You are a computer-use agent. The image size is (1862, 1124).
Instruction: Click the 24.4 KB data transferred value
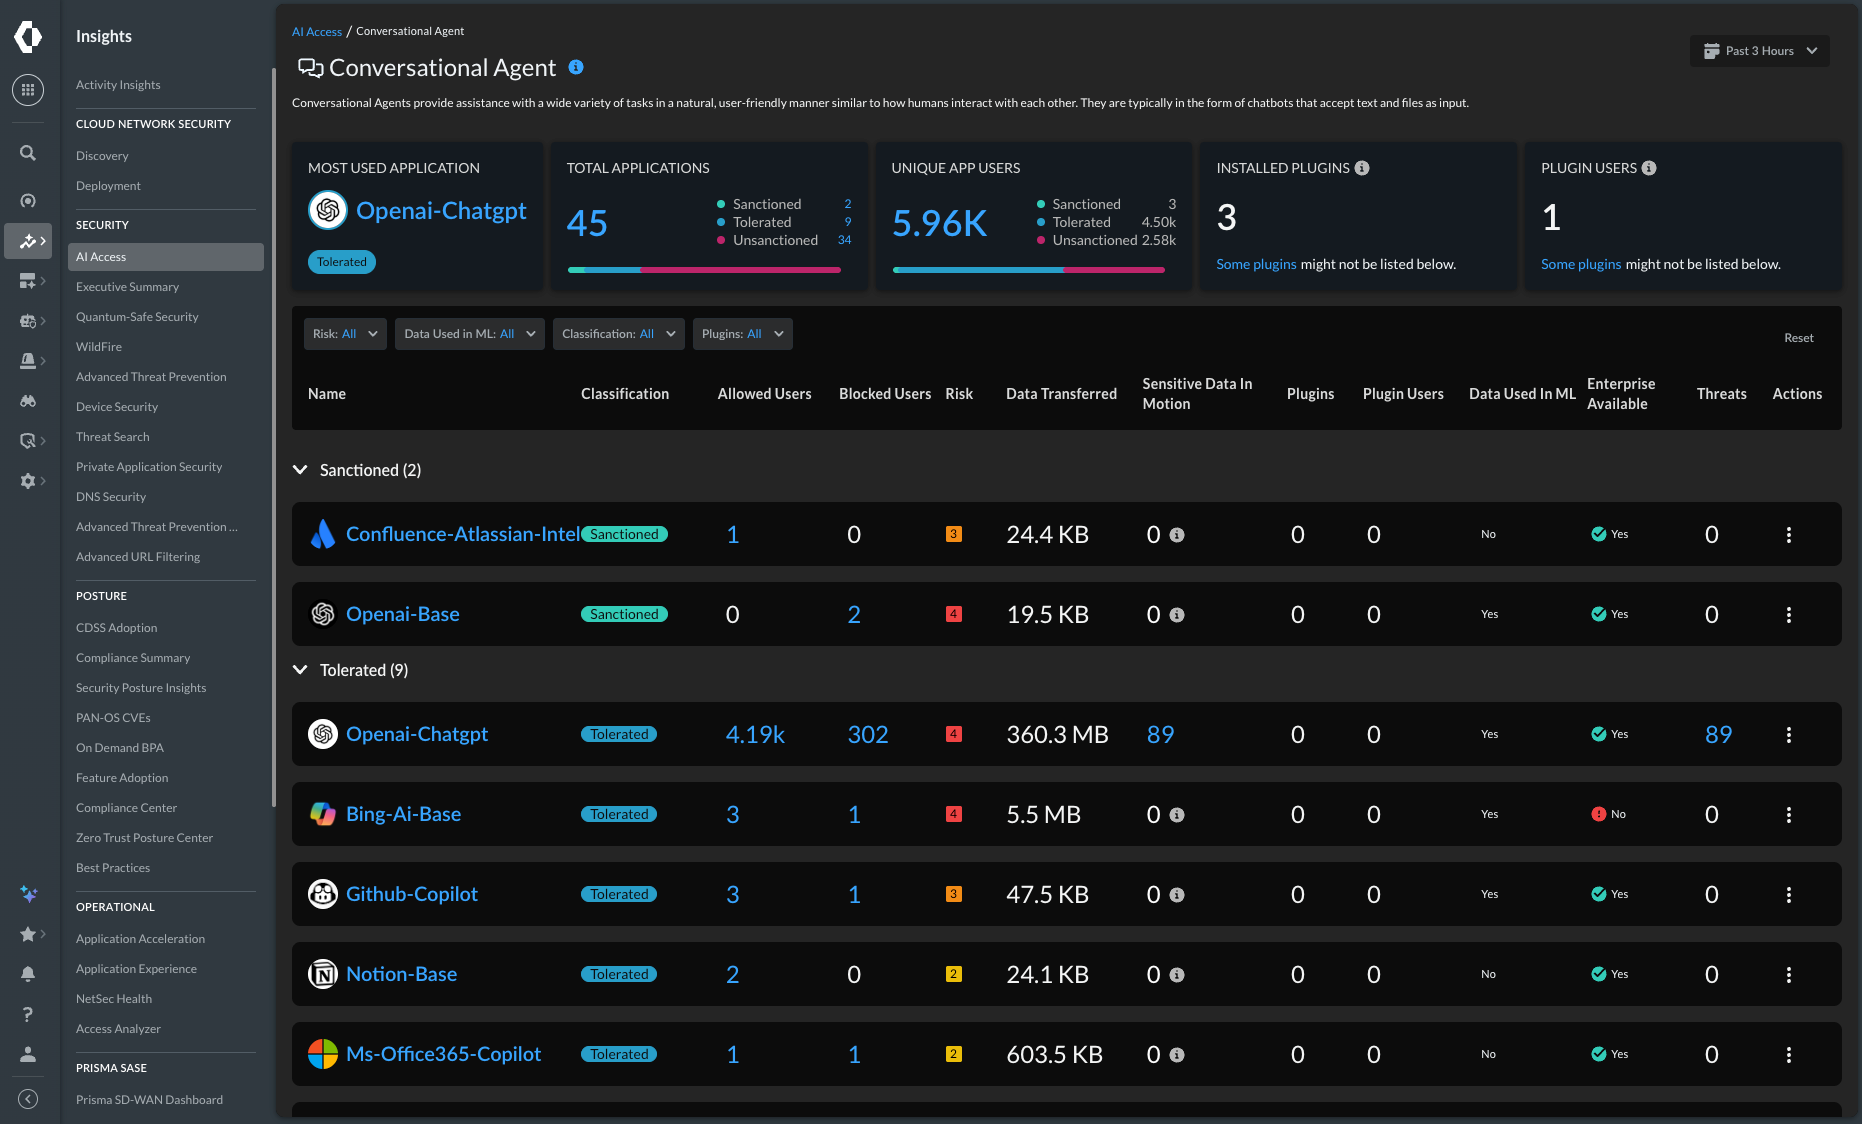(1047, 535)
